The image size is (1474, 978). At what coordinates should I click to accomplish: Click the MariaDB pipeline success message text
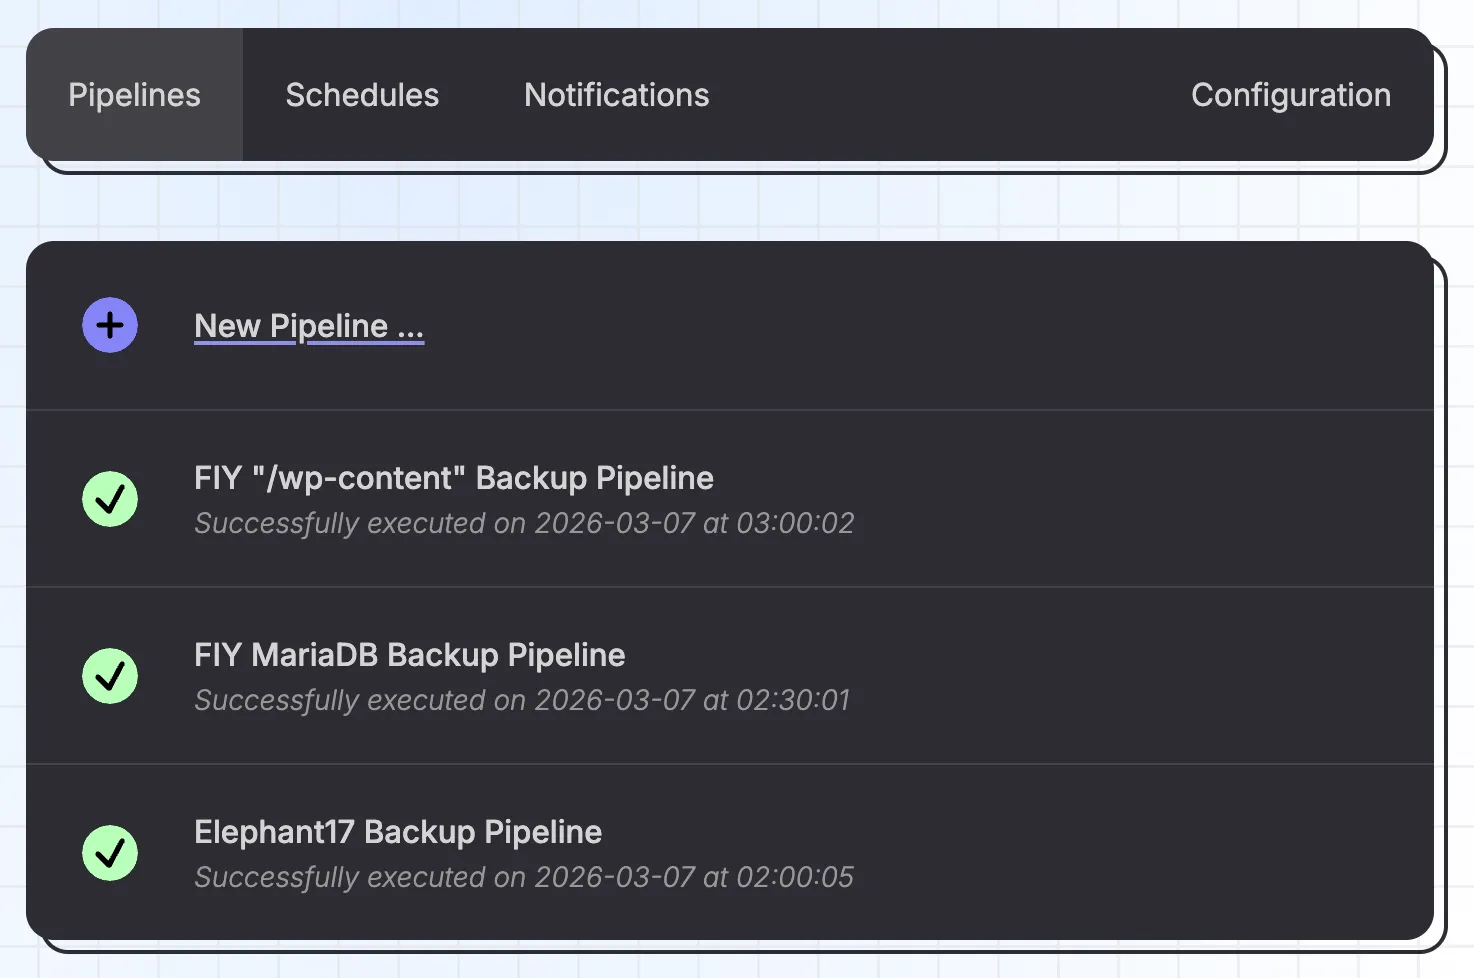tap(522, 700)
